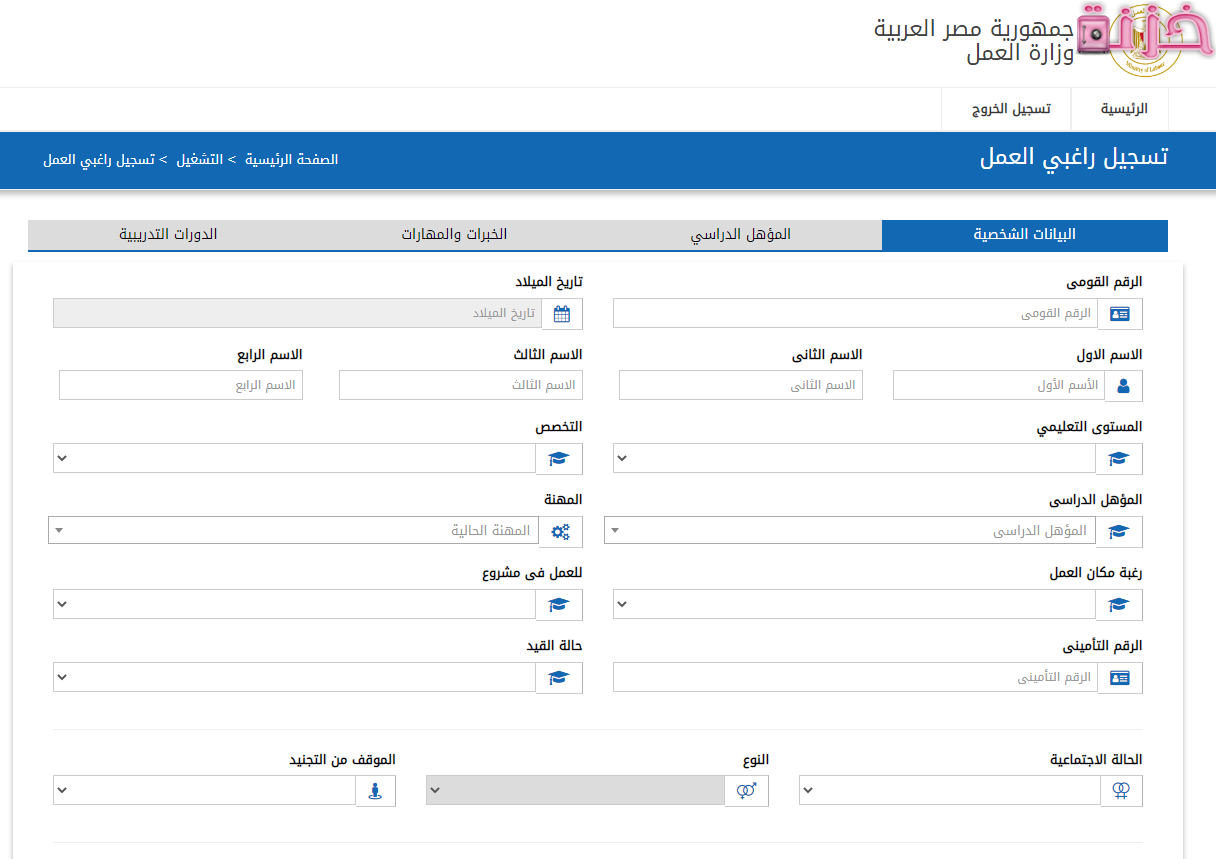Click the graduation cap icon beside حالة القيد
The height and width of the screenshot is (859, 1216).
point(559,677)
